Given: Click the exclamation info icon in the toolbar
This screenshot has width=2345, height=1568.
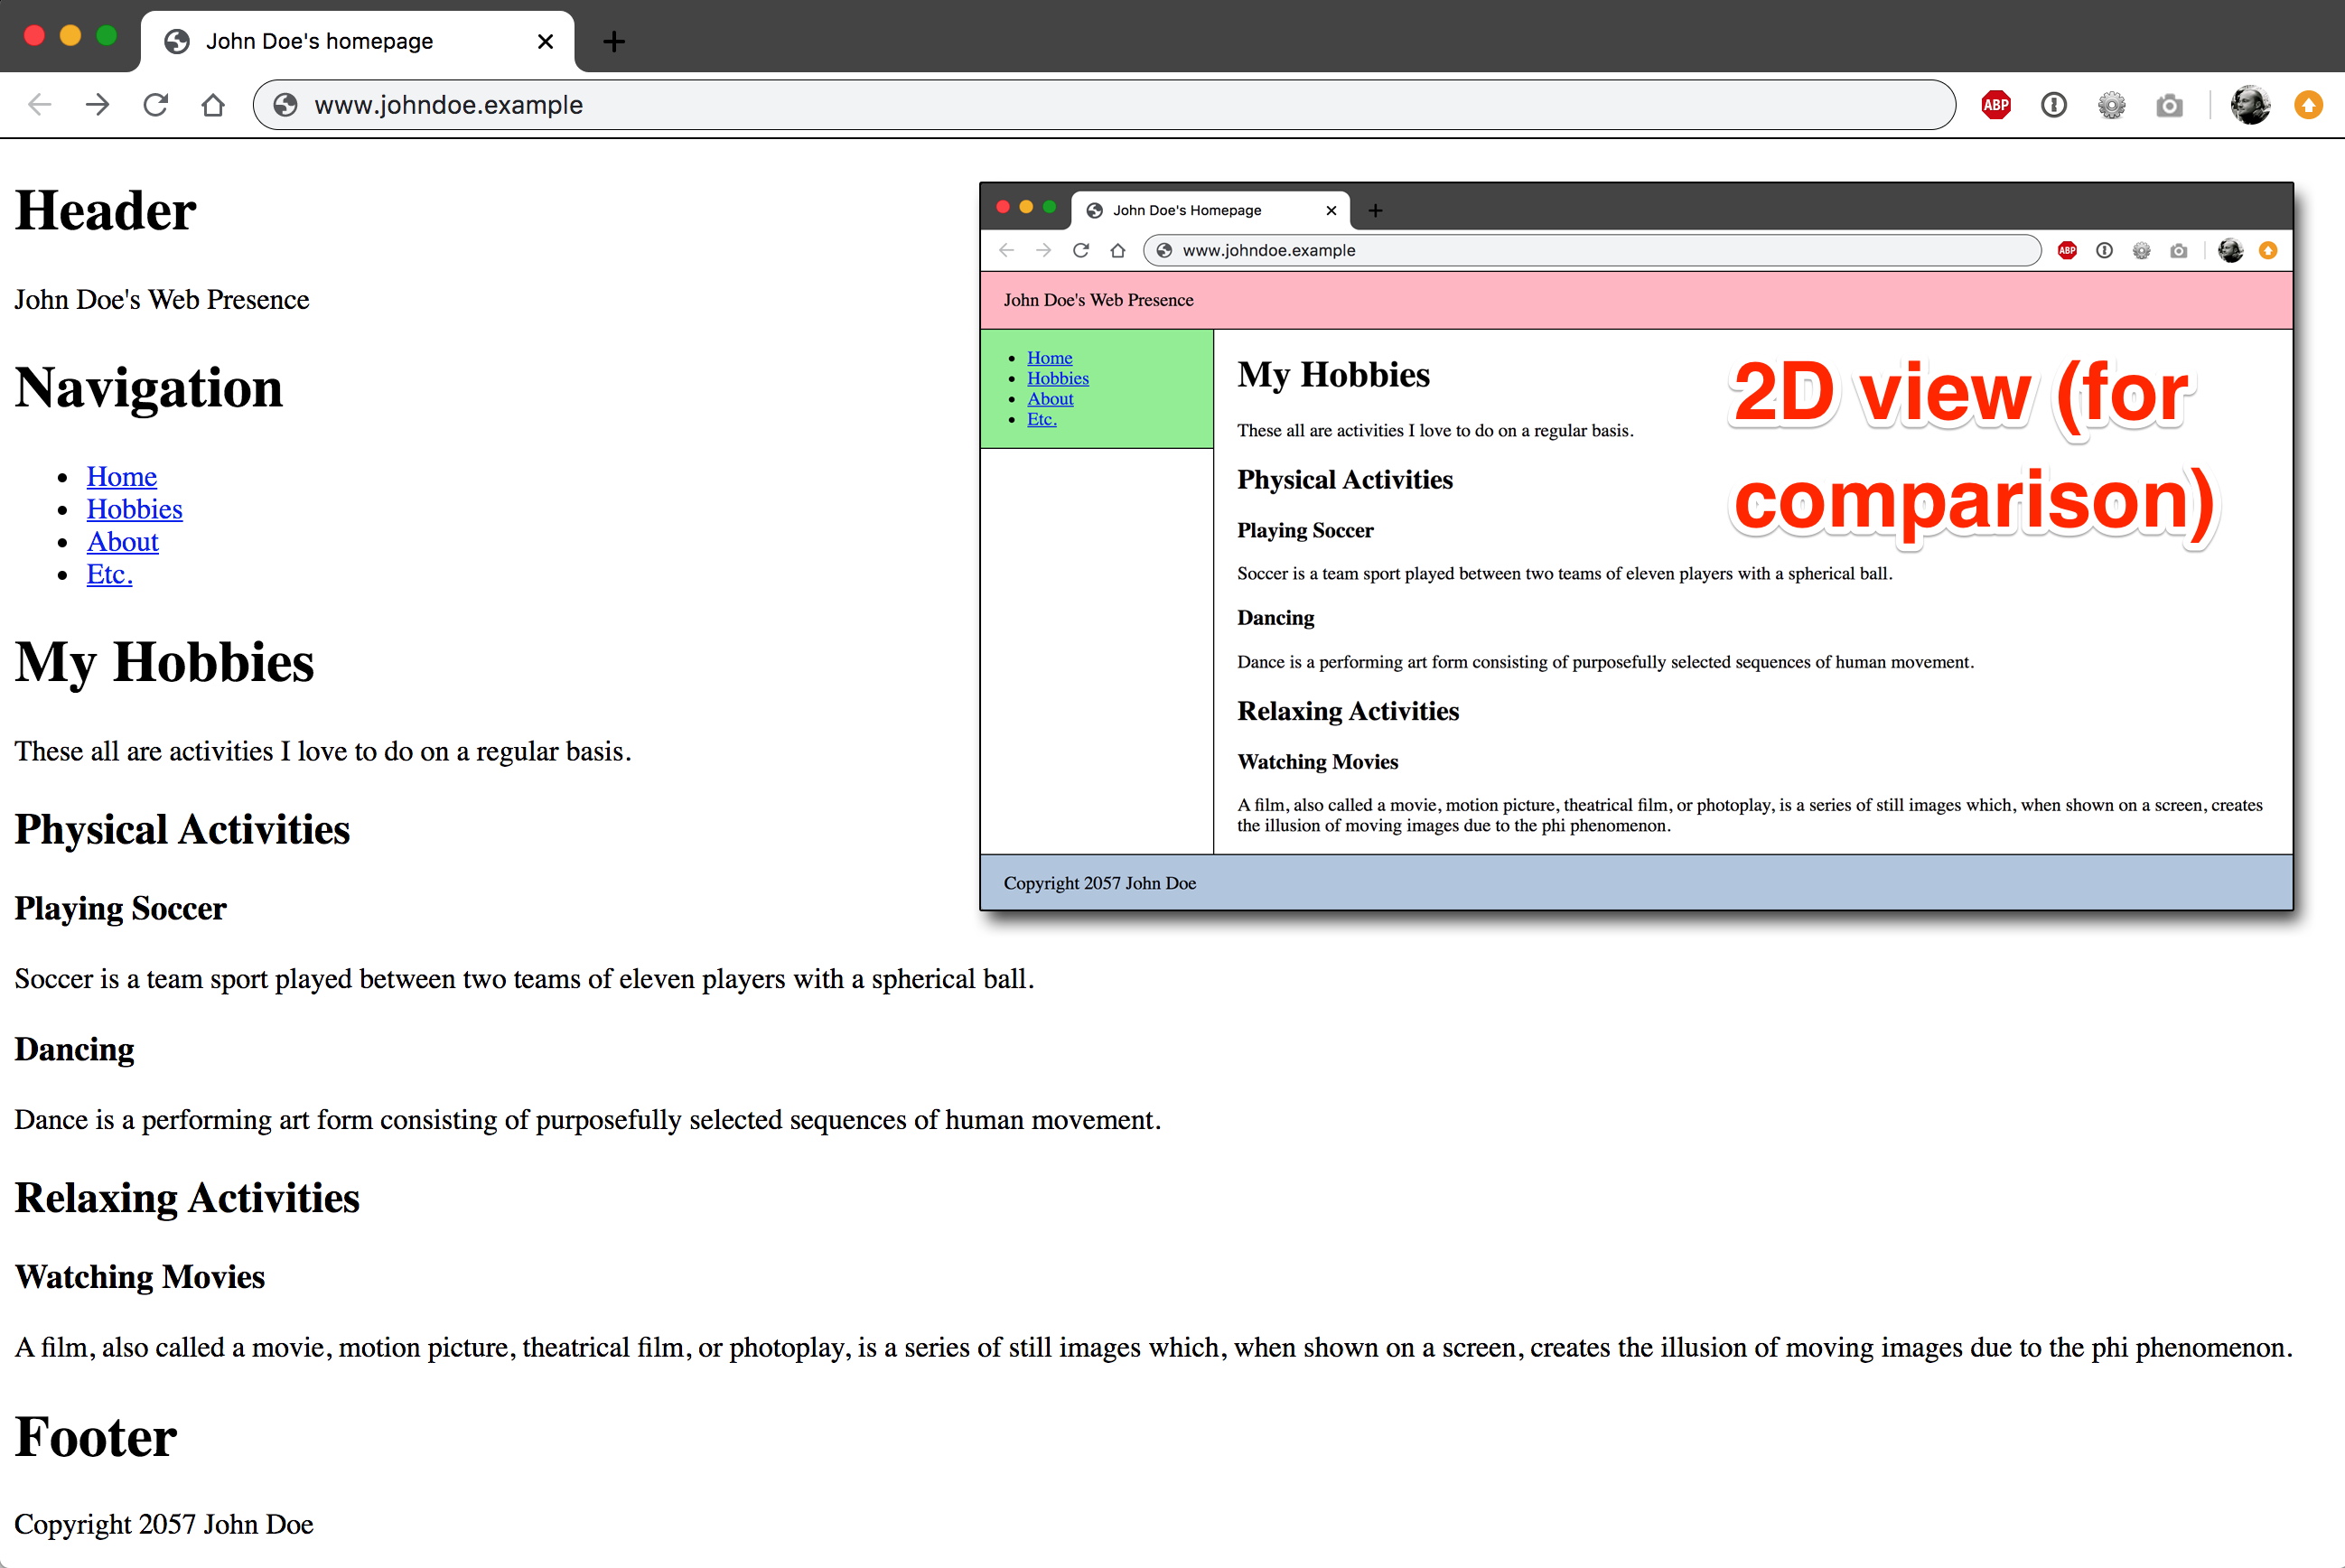Looking at the screenshot, I should tap(2054, 104).
